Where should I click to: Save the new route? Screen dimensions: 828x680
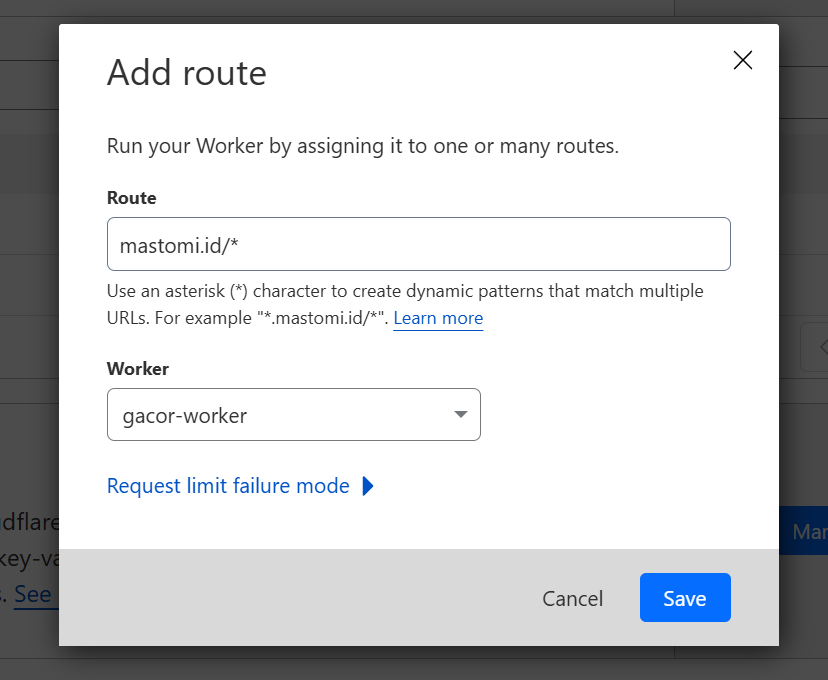click(x=685, y=598)
